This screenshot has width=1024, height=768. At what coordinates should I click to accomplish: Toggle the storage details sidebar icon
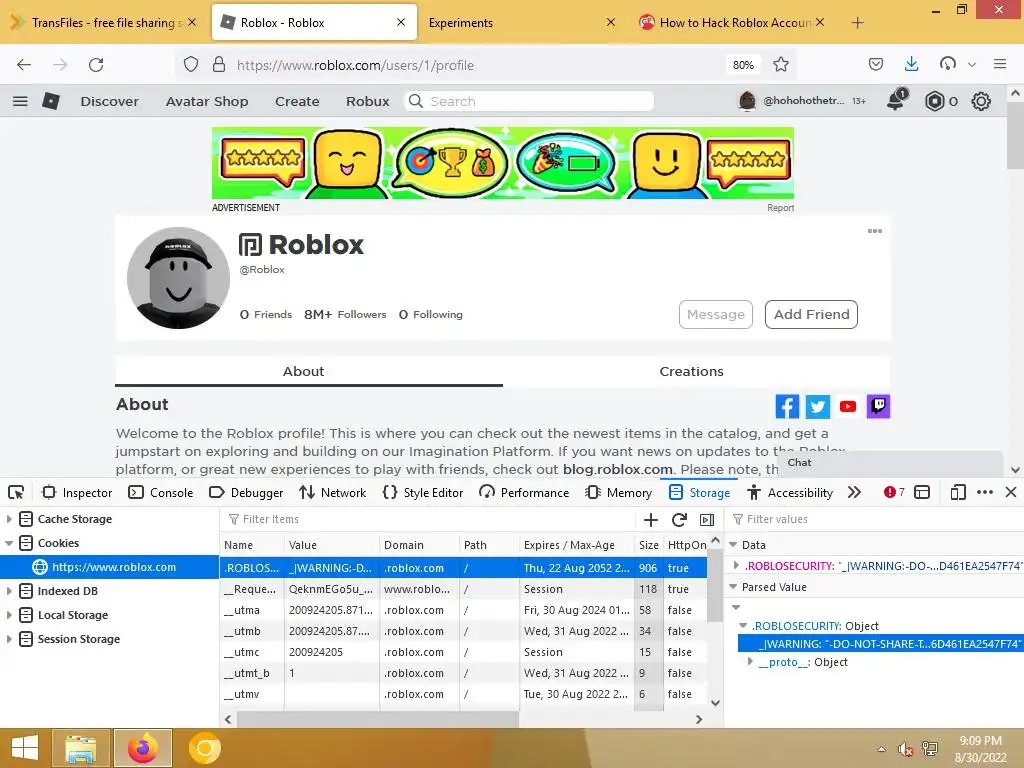pyautogui.click(x=707, y=520)
